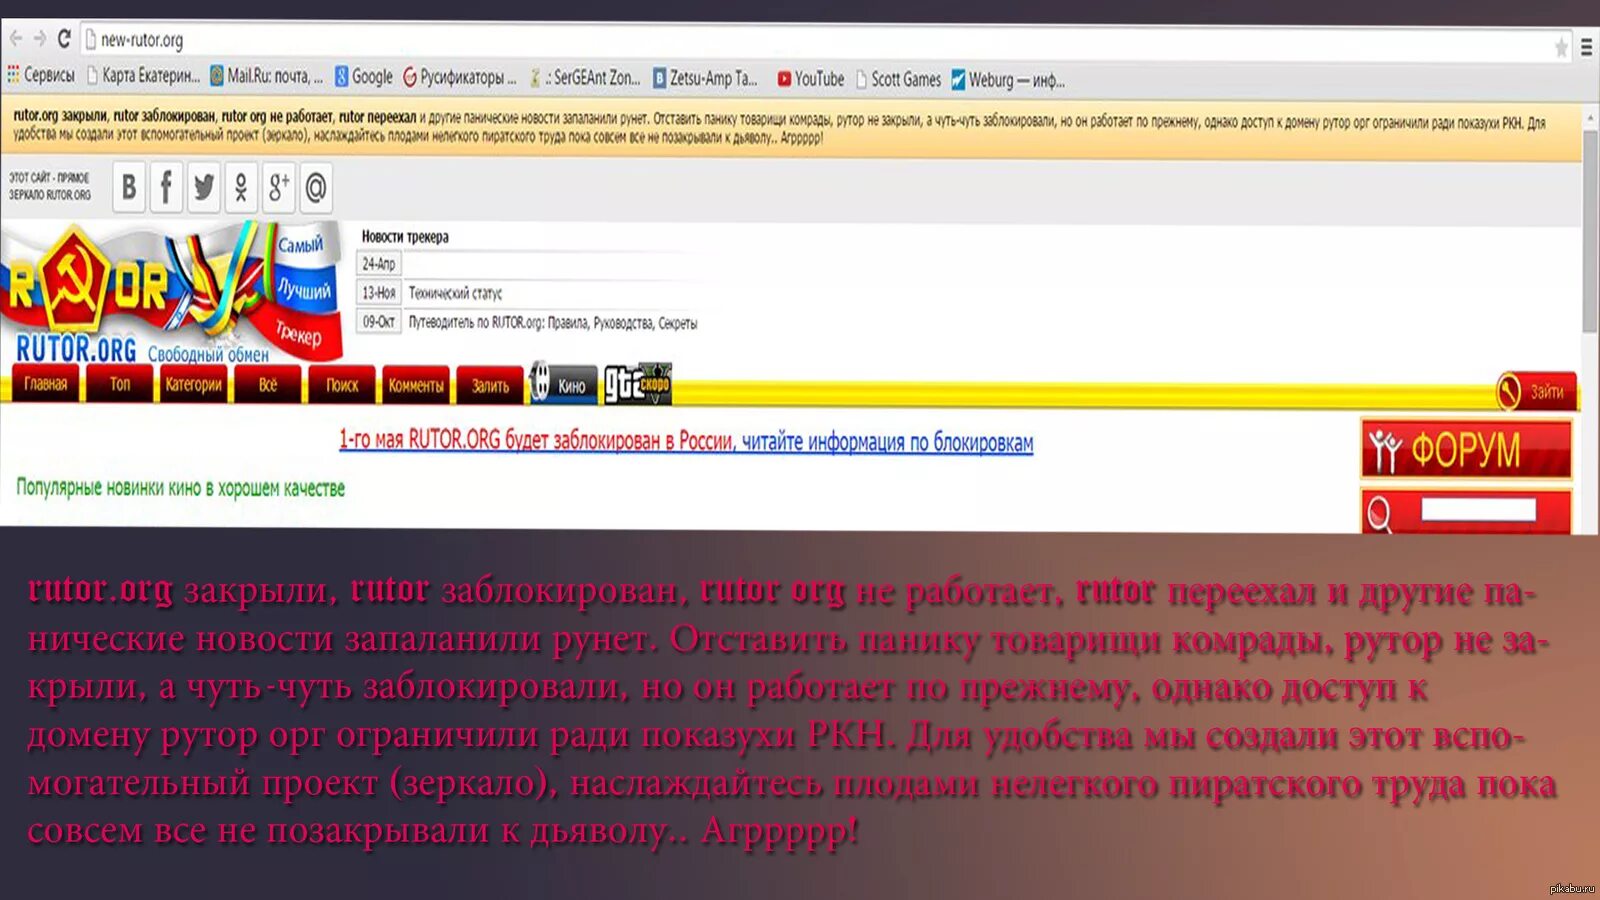Open Карта Екатерин... bookmark
Screen dimensions: 1600x900
[x=143, y=75]
